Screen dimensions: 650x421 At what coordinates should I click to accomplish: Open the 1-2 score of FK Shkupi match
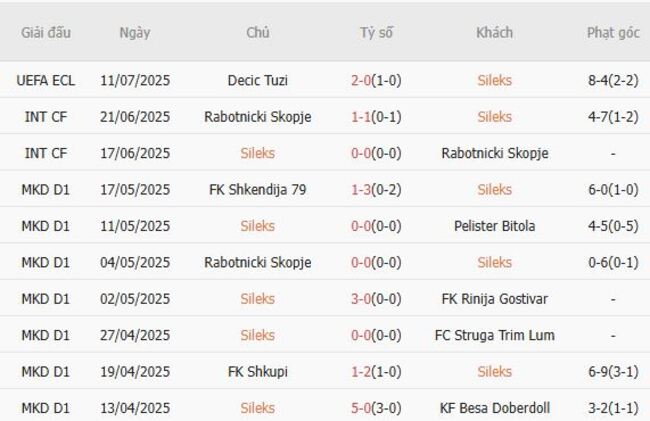pyautogui.click(x=376, y=372)
